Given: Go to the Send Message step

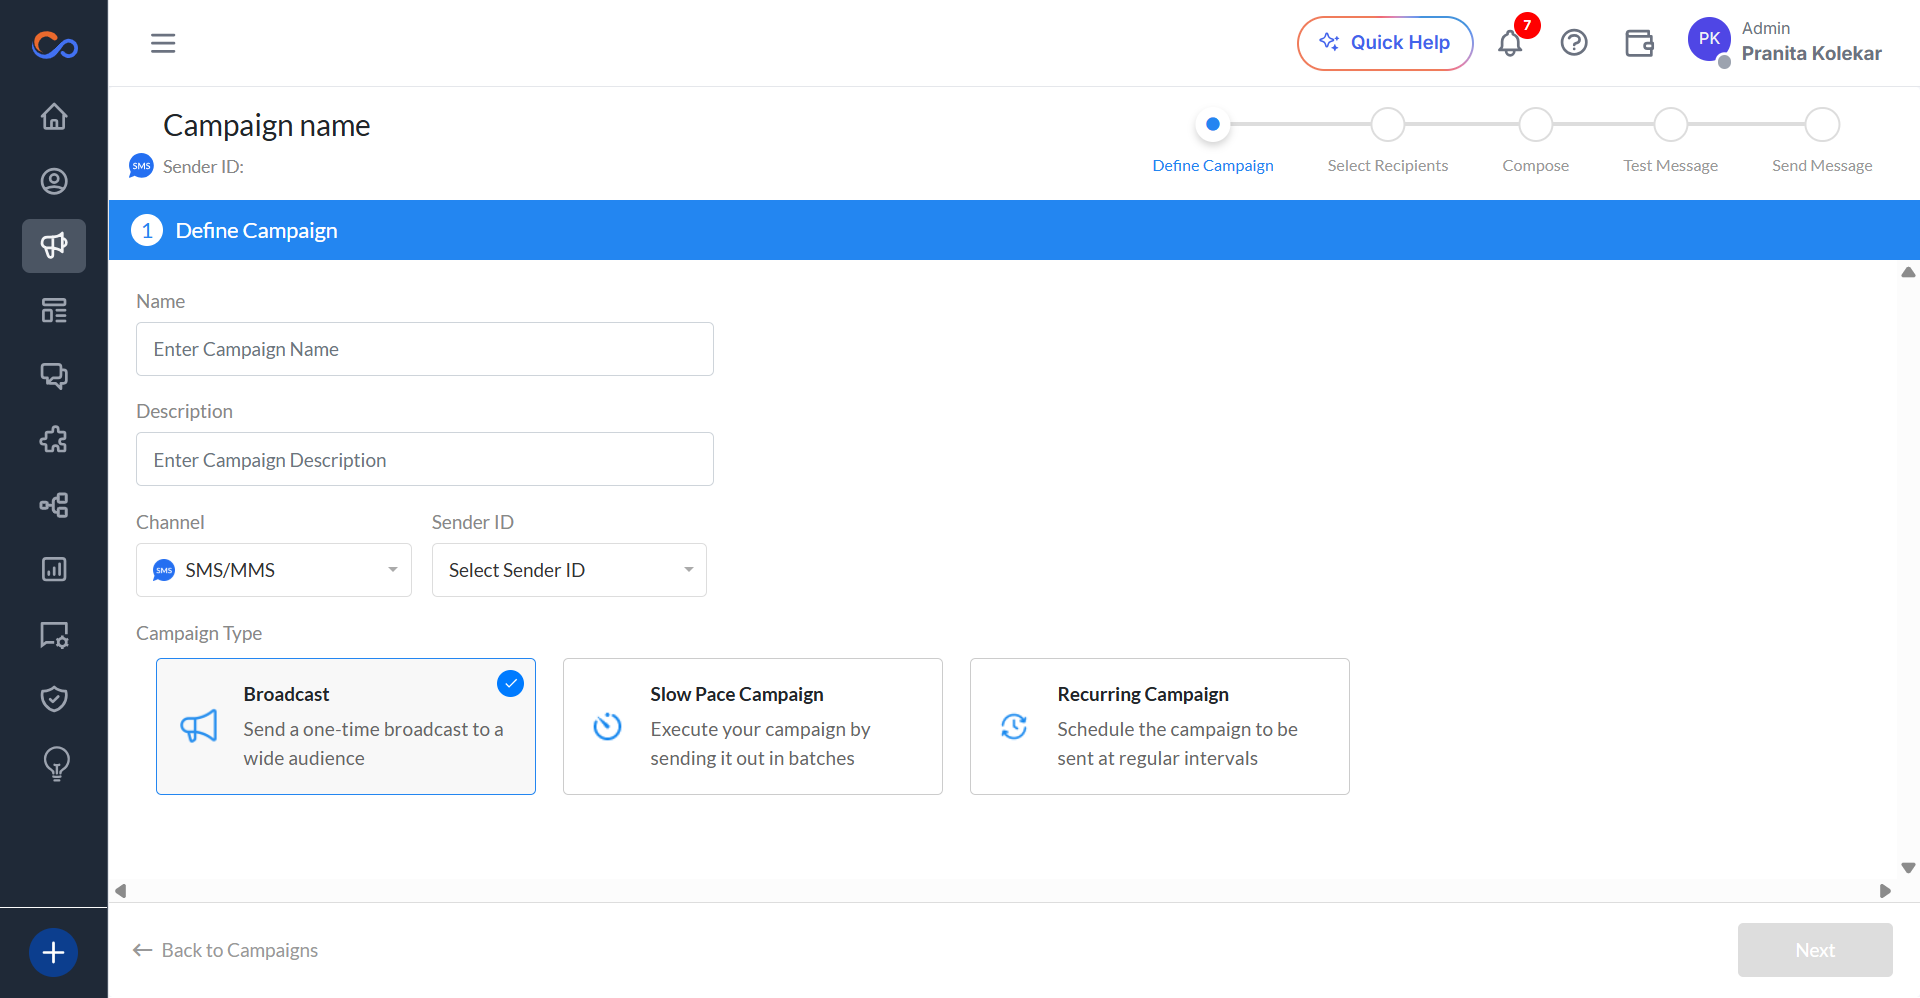Looking at the screenshot, I should click(1822, 140).
